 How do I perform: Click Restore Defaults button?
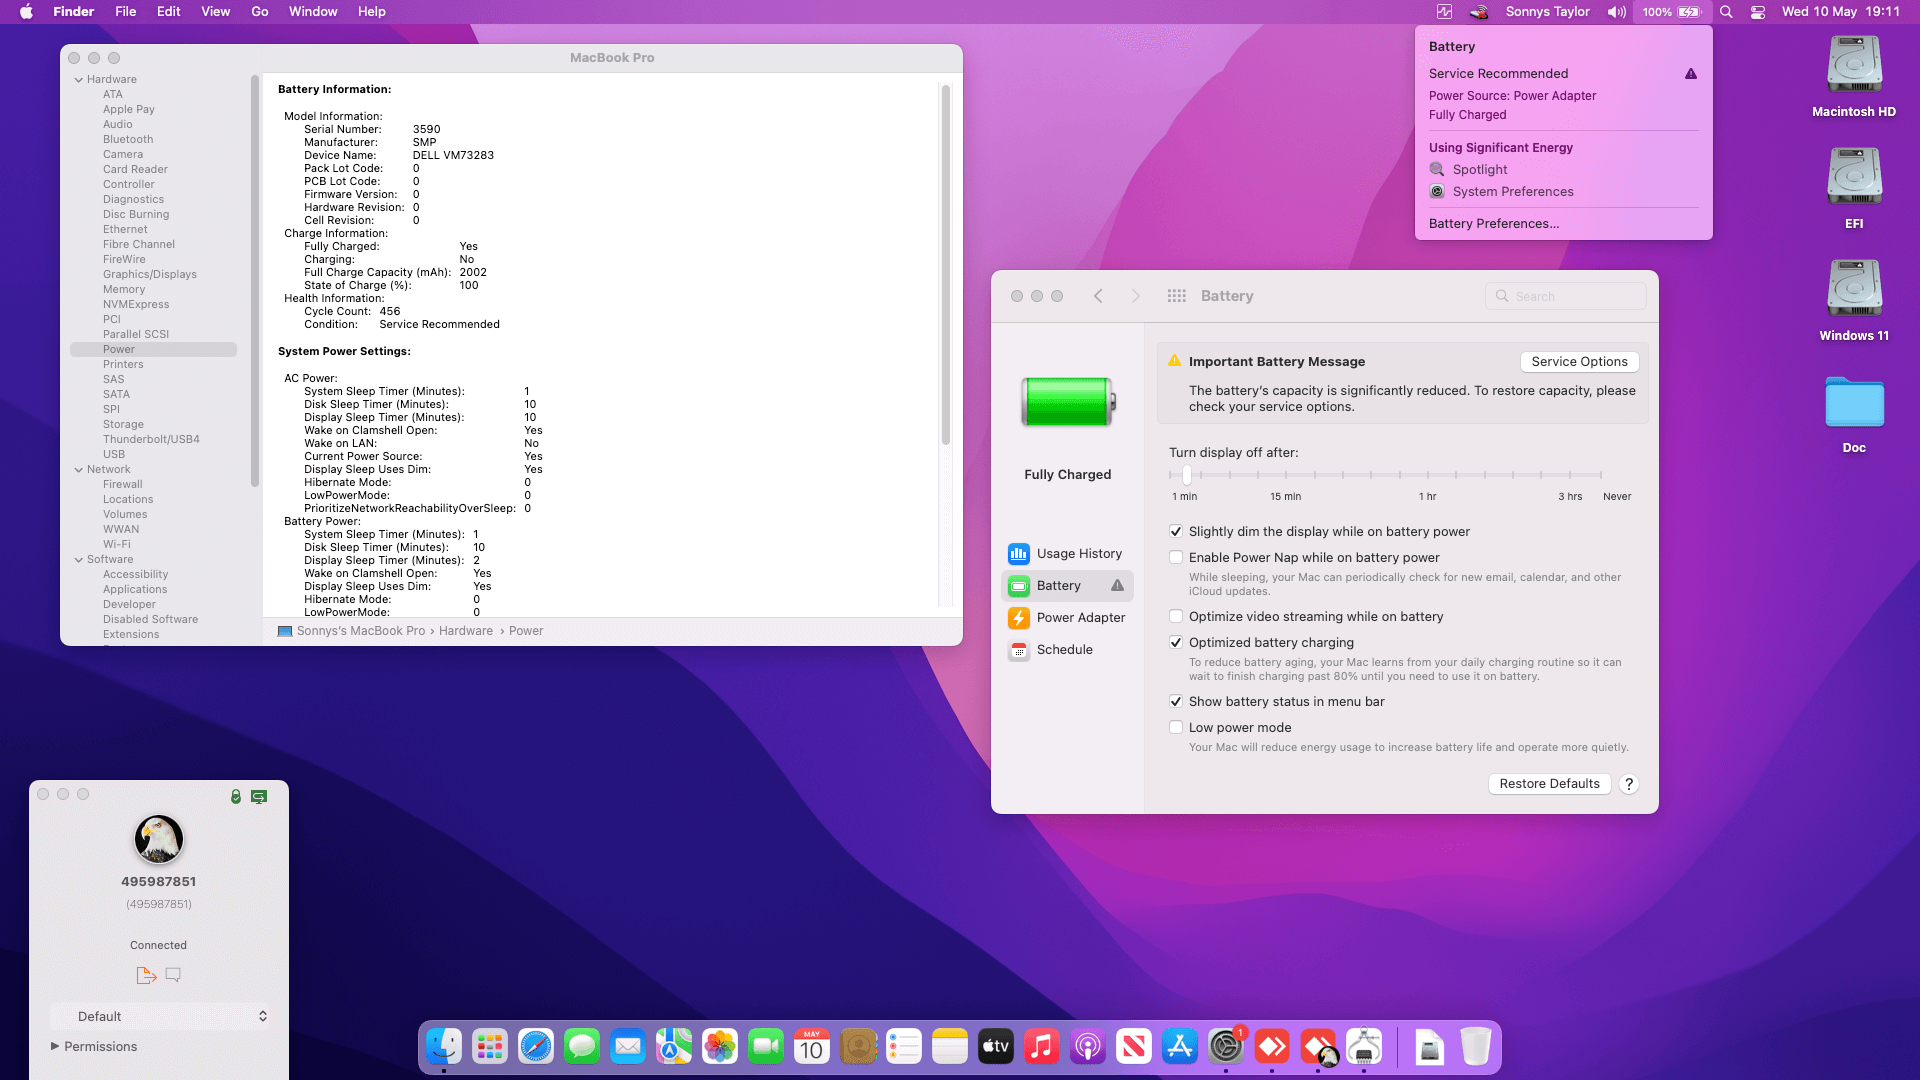click(x=1549, y=784)
